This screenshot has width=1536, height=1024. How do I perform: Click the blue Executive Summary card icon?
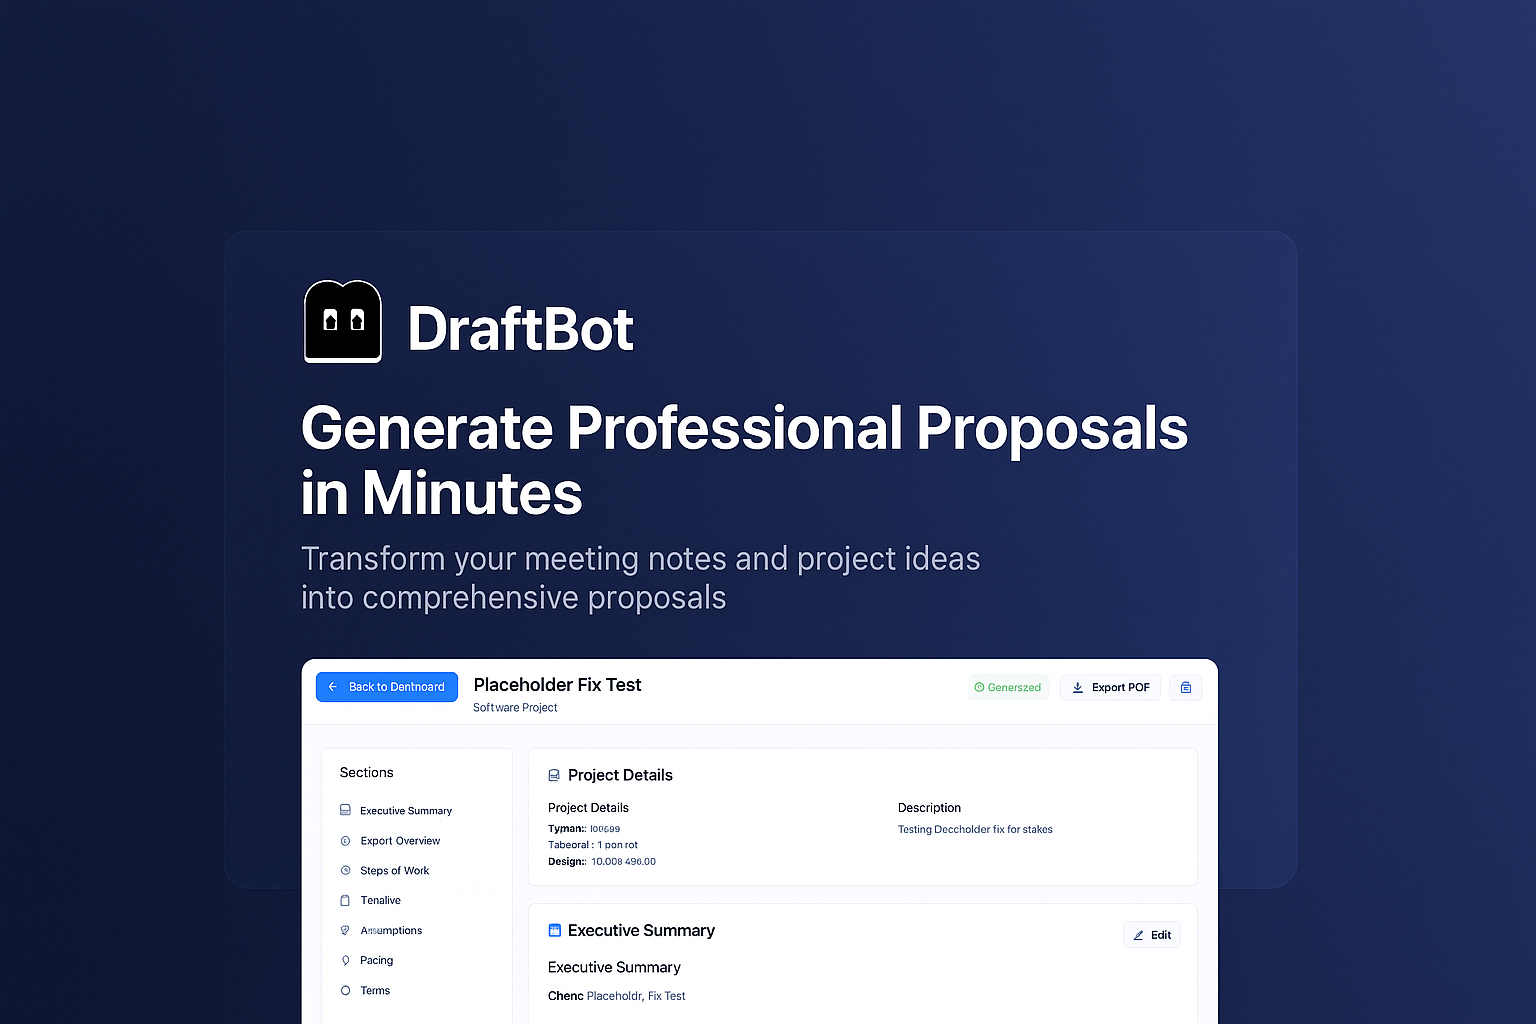point(555,930)
